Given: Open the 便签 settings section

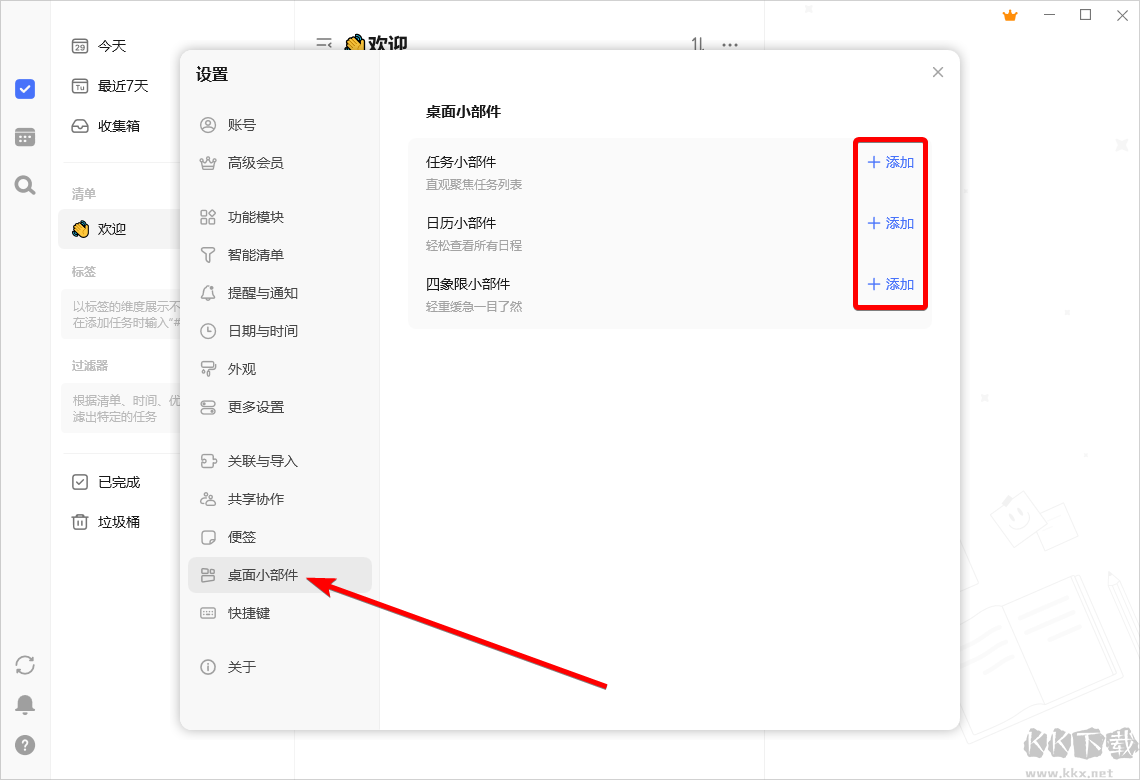Looking at the screenshot, I should point(241,537).
